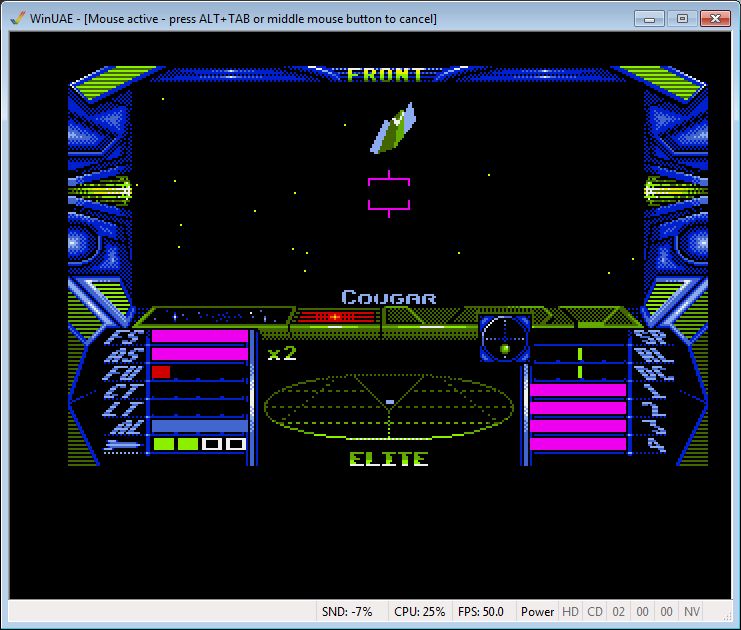This screenshot has width=741, height=630.
Task: Click the blip at scanner center
Action: pyautogui.click(x=390, y=402)
